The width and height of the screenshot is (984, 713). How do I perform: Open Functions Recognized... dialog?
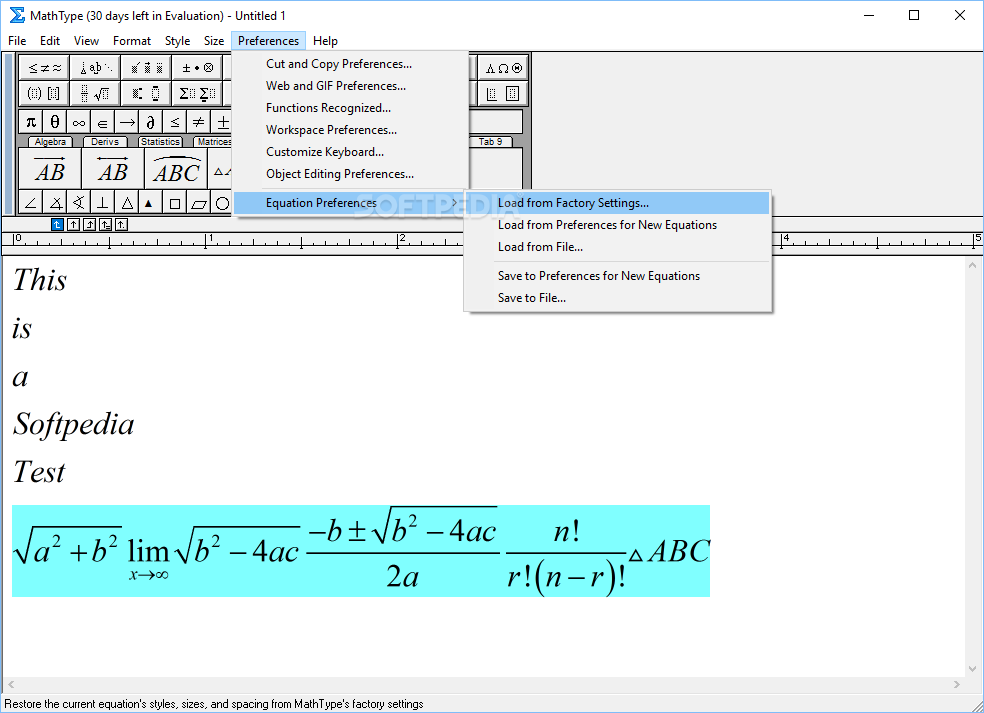pyautogui.click(x=351, y=108)
